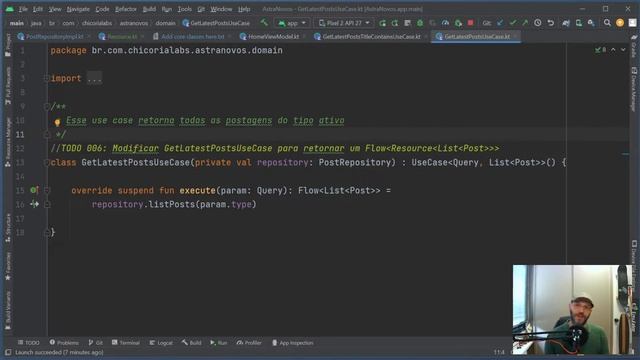Screen dimensions: 640x360
Task: Click 'astranovos' breadcrumb segment
Action: (x=134, y=23)
